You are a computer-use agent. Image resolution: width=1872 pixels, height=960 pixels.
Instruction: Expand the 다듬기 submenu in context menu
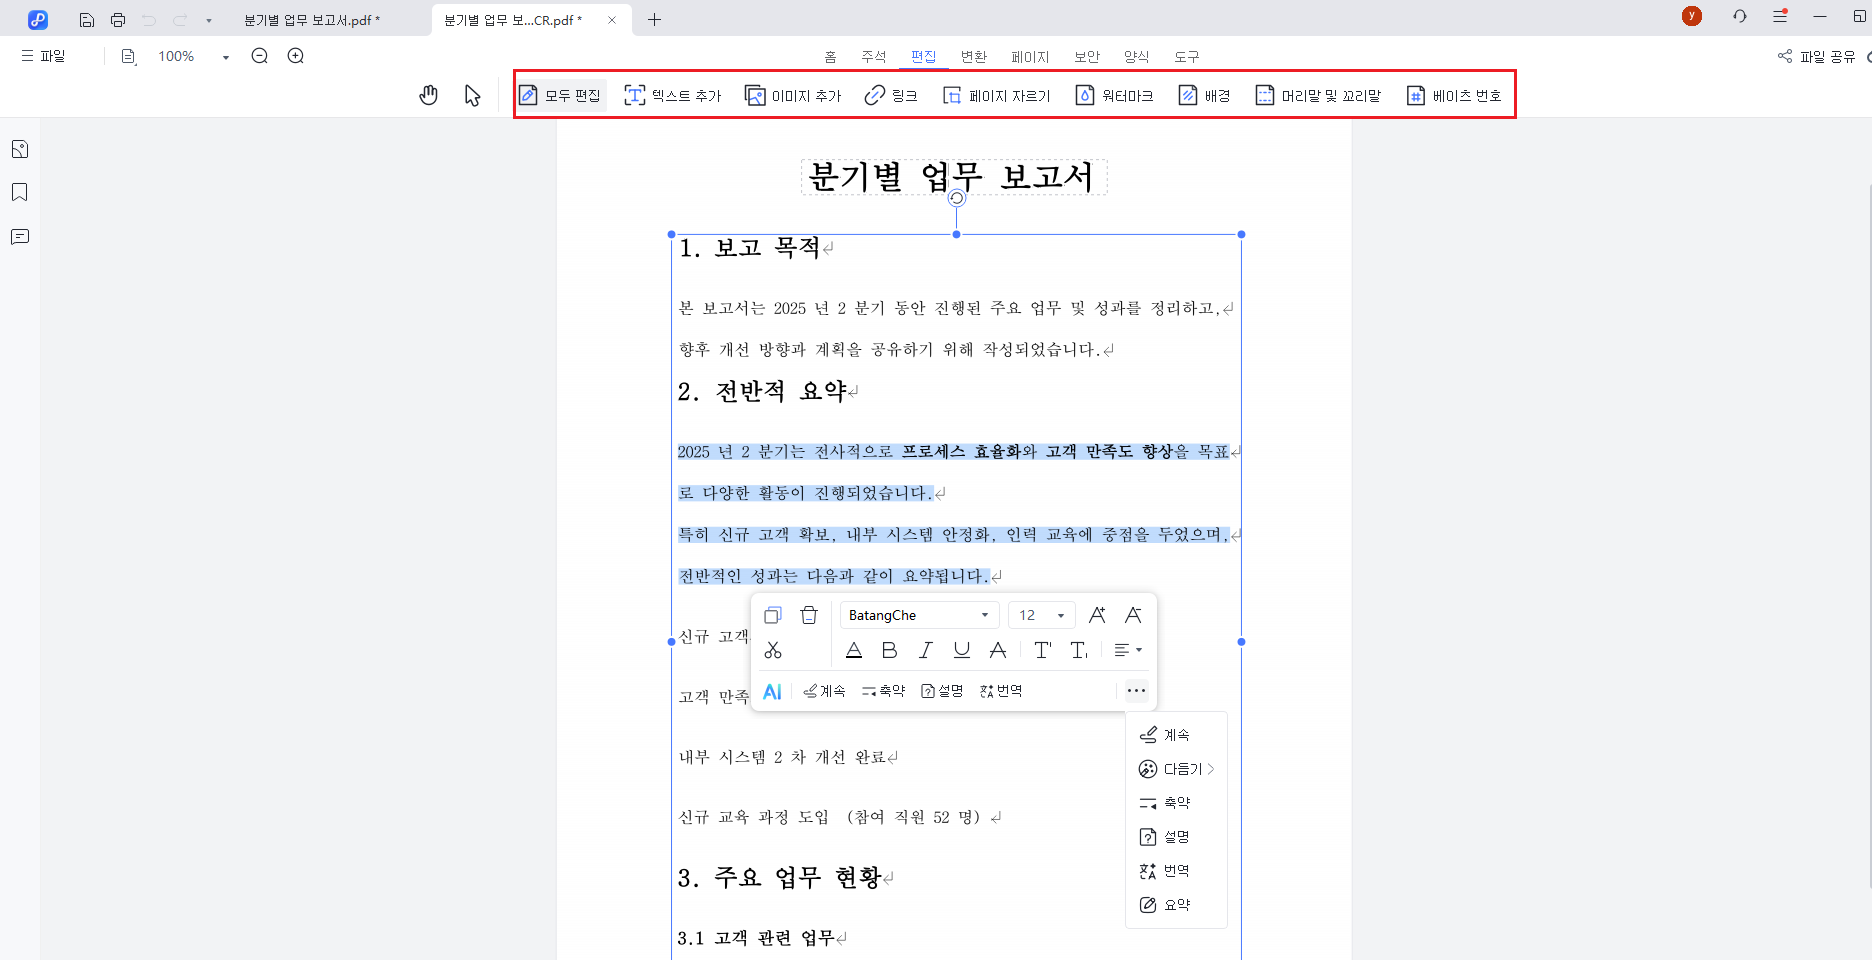pos(1178,768)
